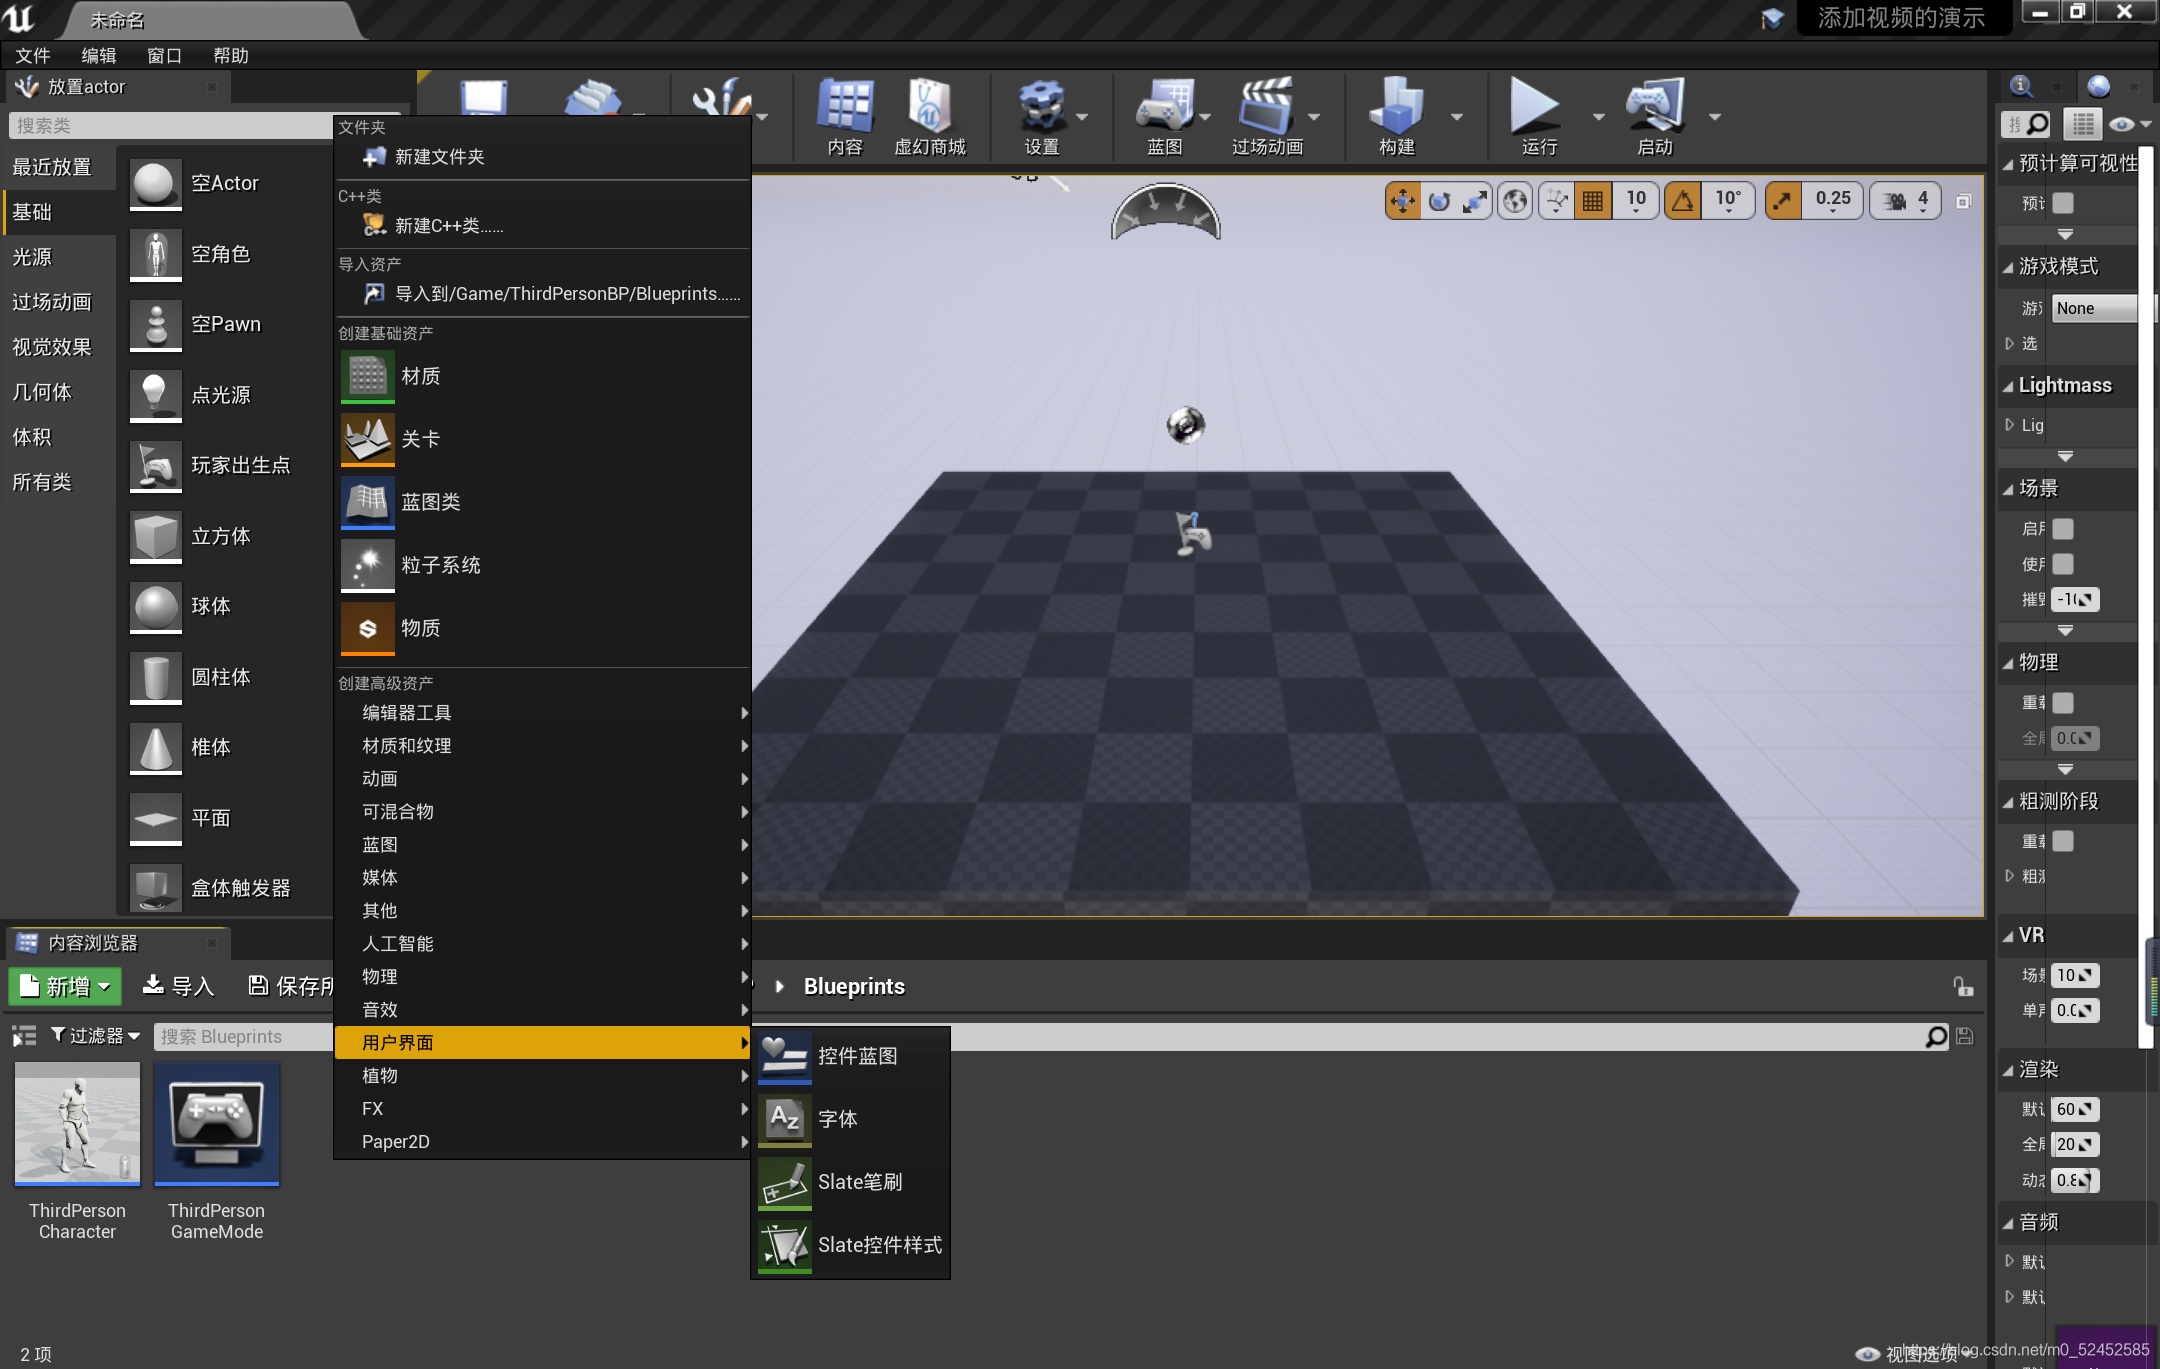Select the rotate tool in viewport toolbar
2160x1369 pixels.
[x=1439, y=201]
